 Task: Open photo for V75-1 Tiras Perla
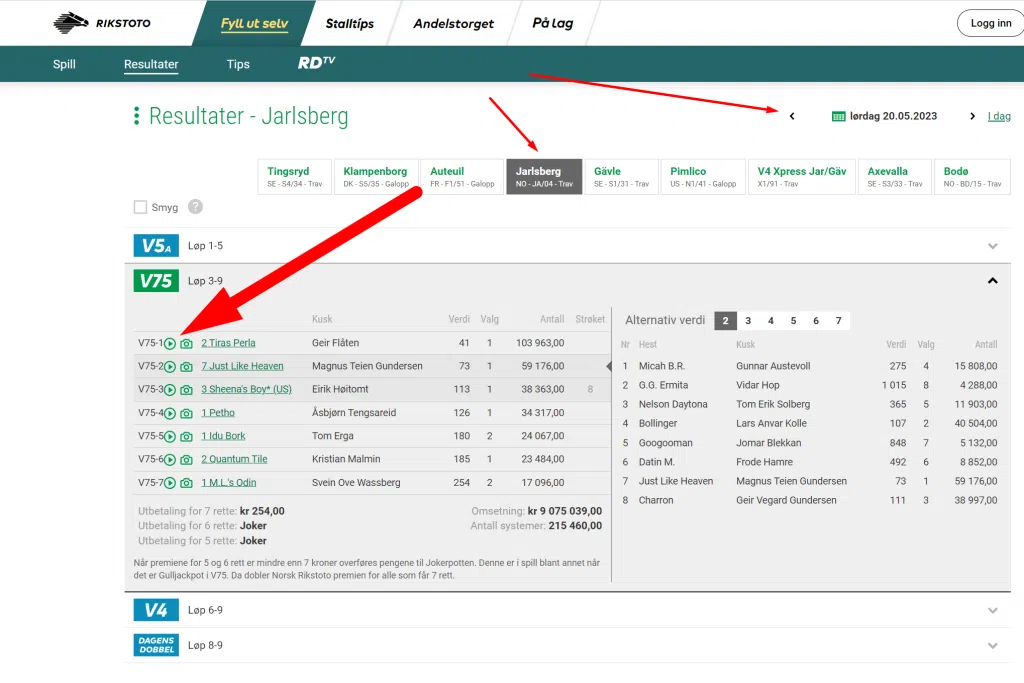pyautogui.click(x=186, y=343)
